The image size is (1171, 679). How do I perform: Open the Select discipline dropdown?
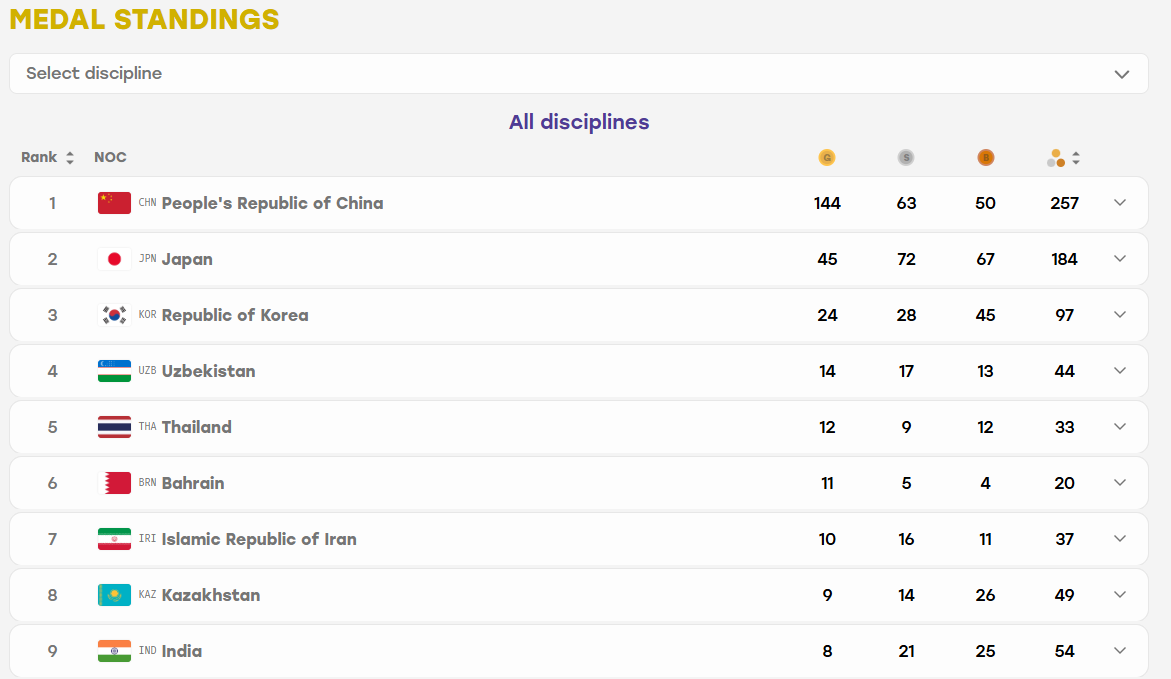579,73
